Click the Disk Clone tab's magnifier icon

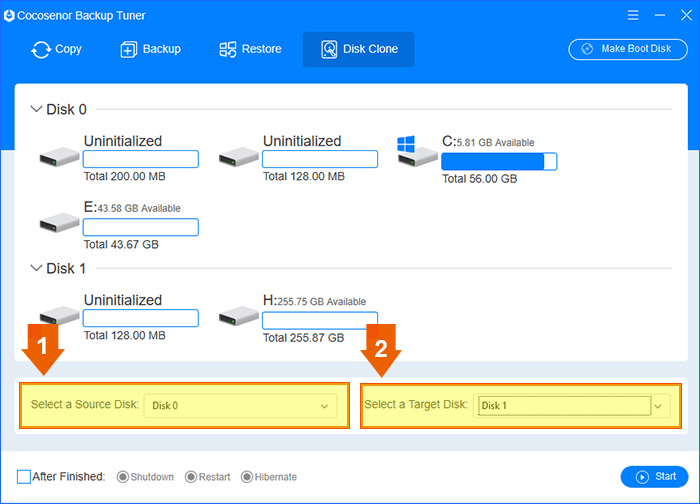point(329,50)
